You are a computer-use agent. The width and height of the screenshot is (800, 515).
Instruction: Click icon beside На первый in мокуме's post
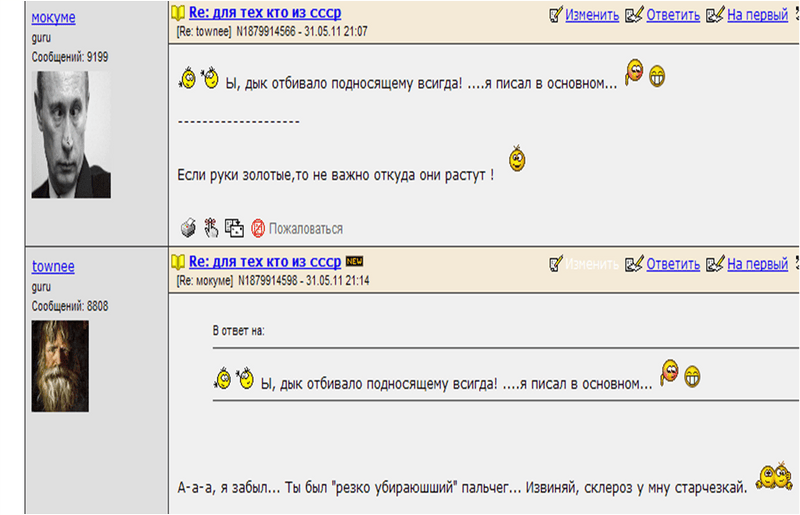click(x=715, y=14)
